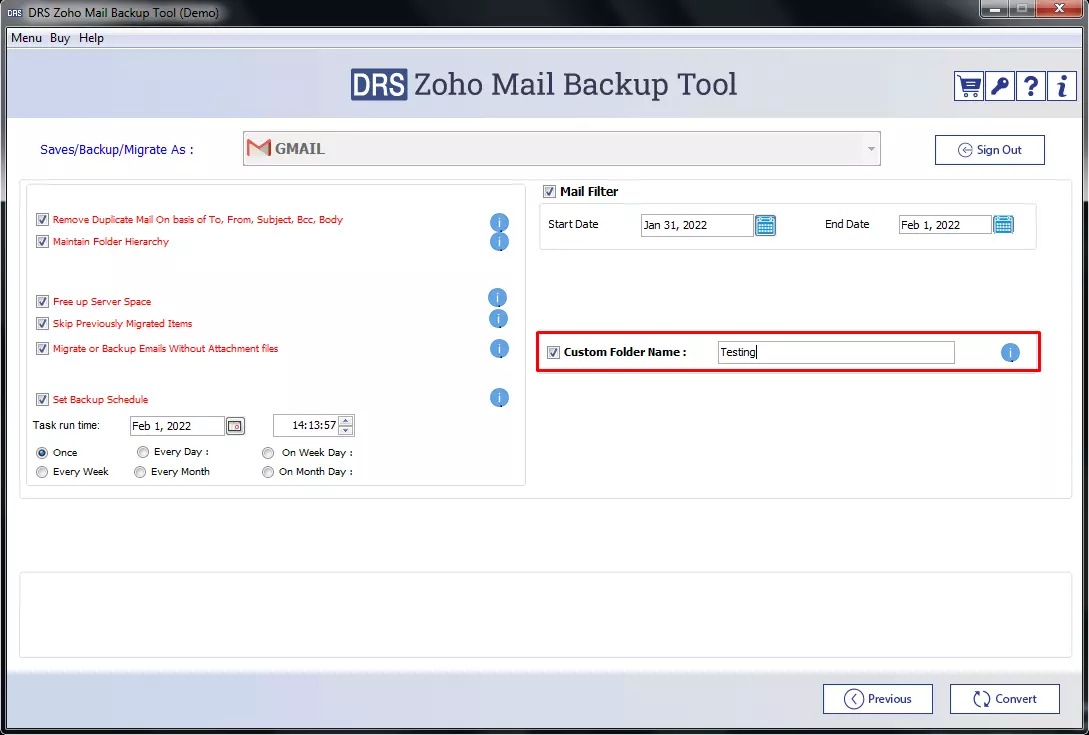1089x735 pixels.
Task: Toggle Maintain Folder Hierarchy checkbox
Action: pyautogui.click(x=42, y=242)
